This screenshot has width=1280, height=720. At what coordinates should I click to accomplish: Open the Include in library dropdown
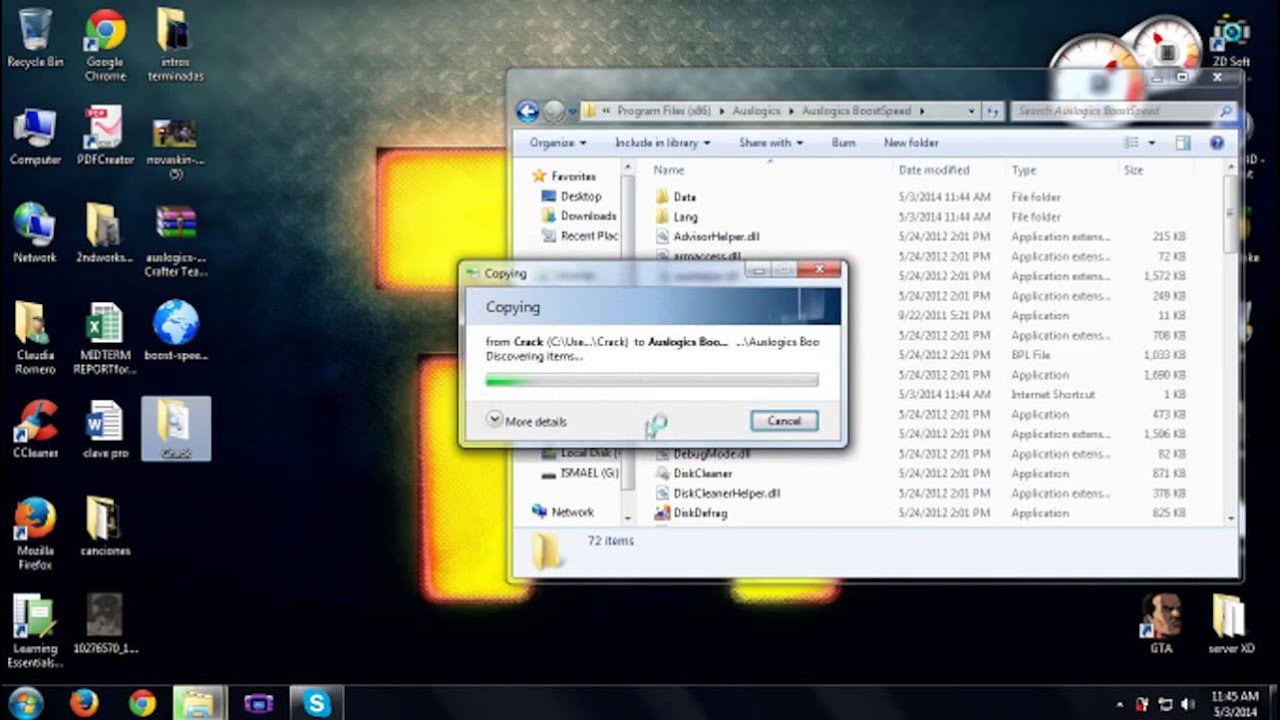click(x=662, y=143)
